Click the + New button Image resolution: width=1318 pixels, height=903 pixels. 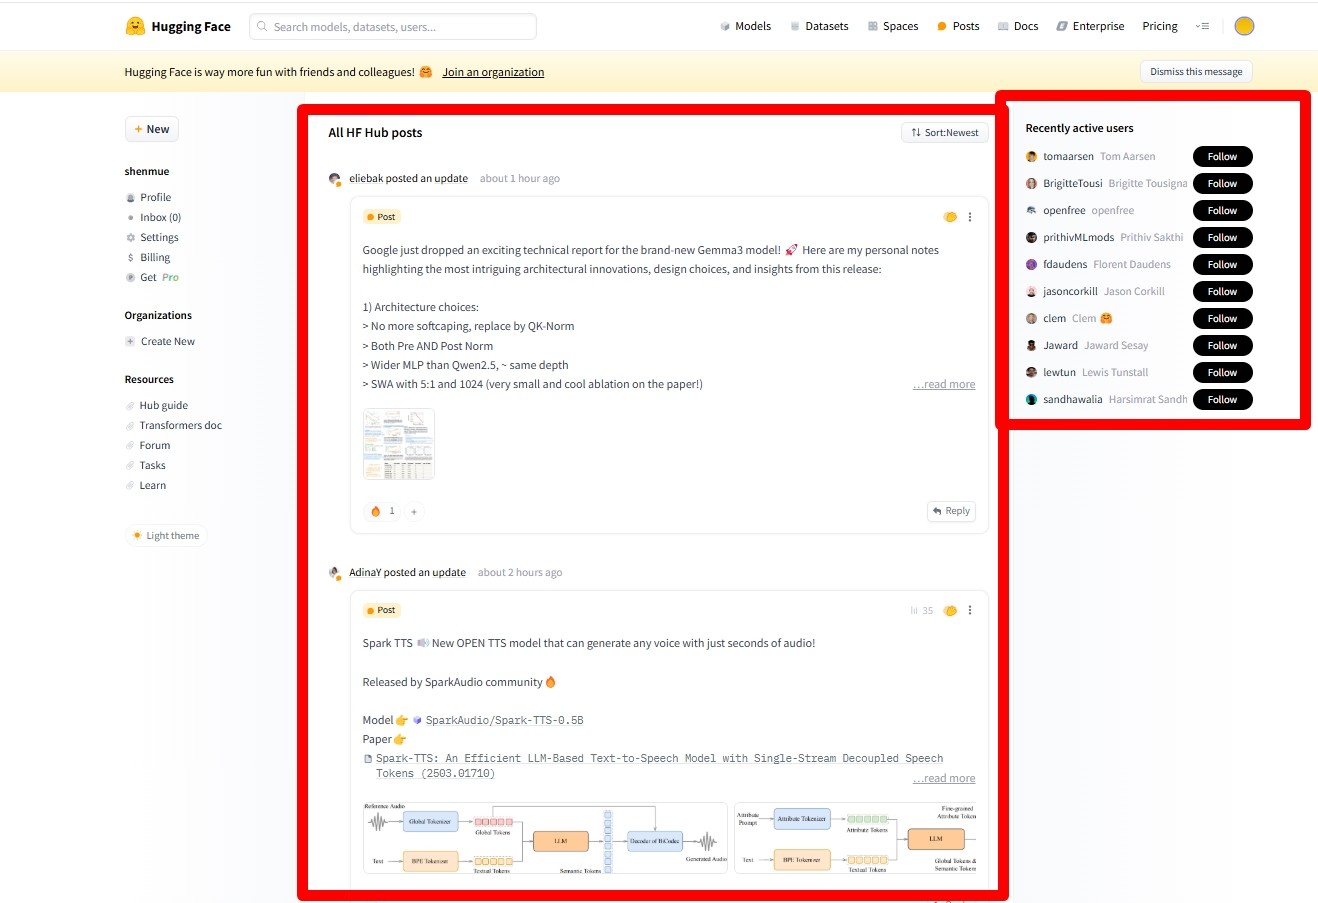[152, 129]
